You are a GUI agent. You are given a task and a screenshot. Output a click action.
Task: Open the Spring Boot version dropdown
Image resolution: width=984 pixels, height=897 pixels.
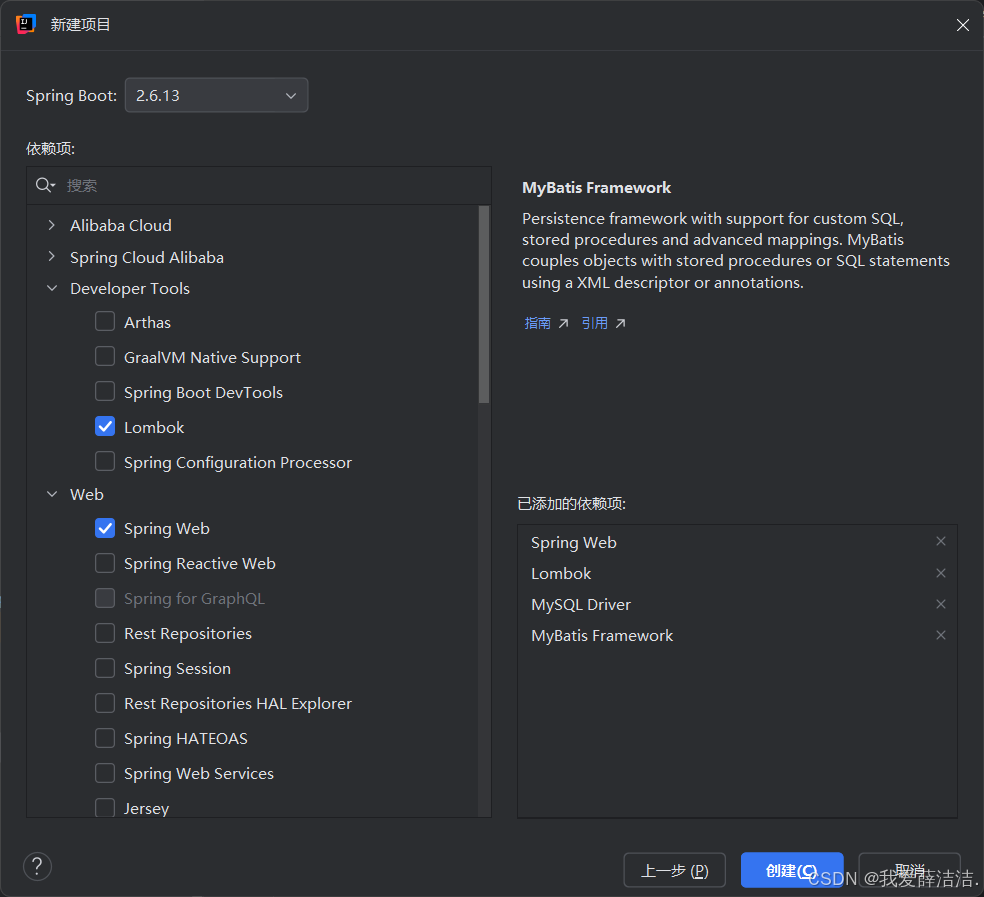(216, 95)
